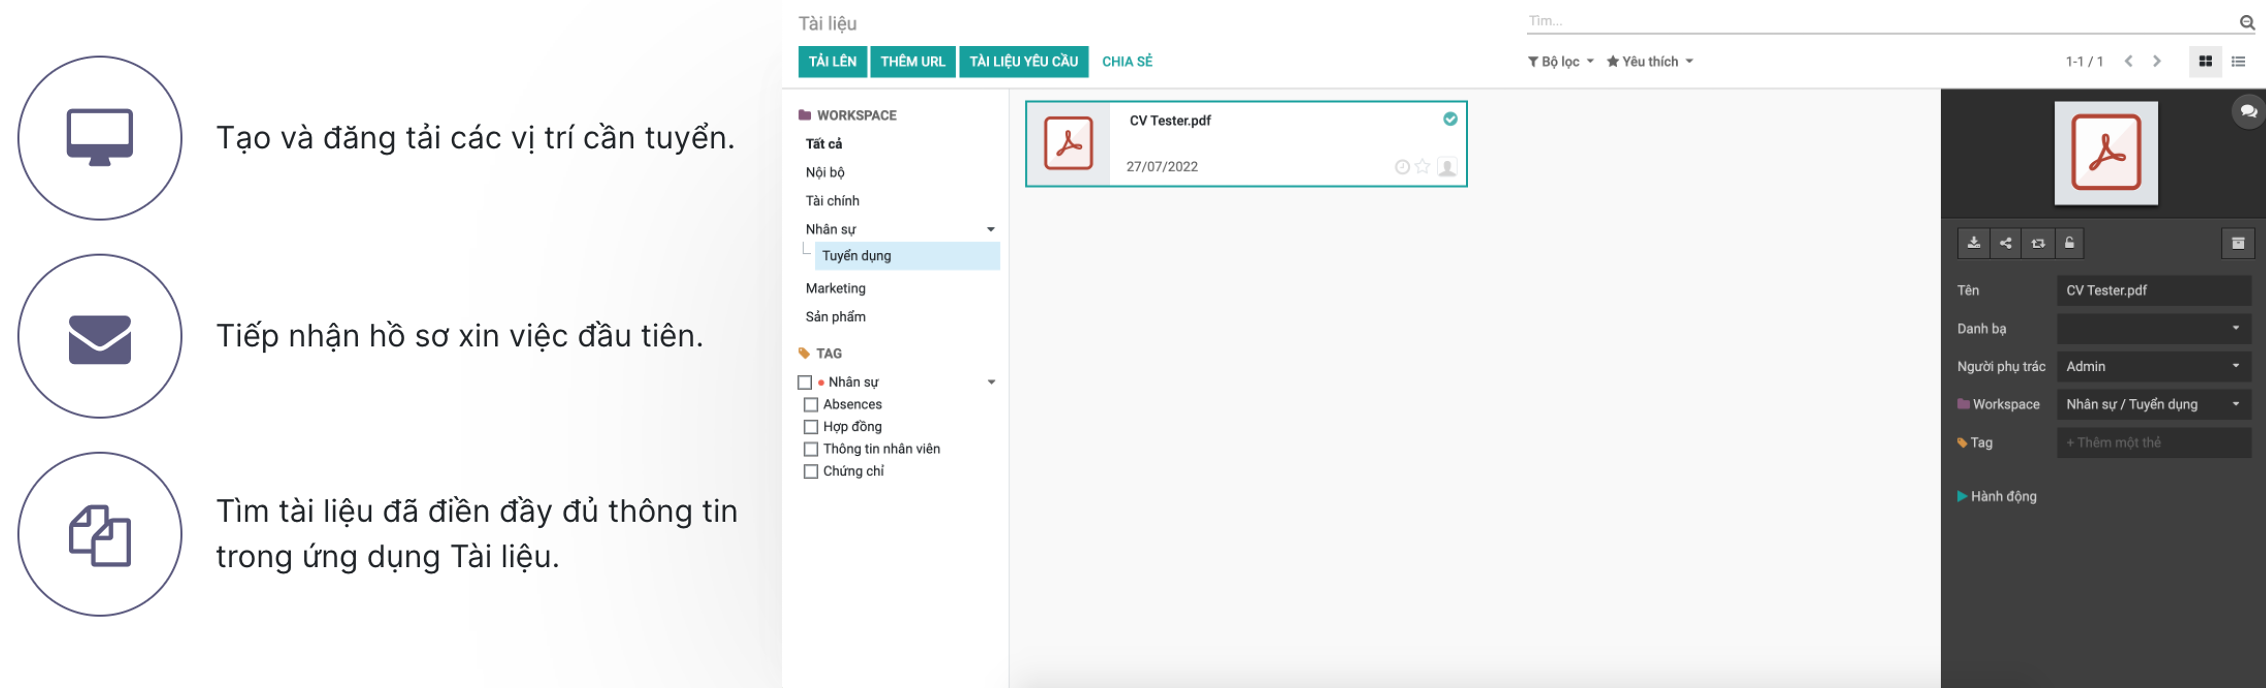This screenshot has height=688, width=2266.
Task: Select the Marketing workspace
Action: 835,288
